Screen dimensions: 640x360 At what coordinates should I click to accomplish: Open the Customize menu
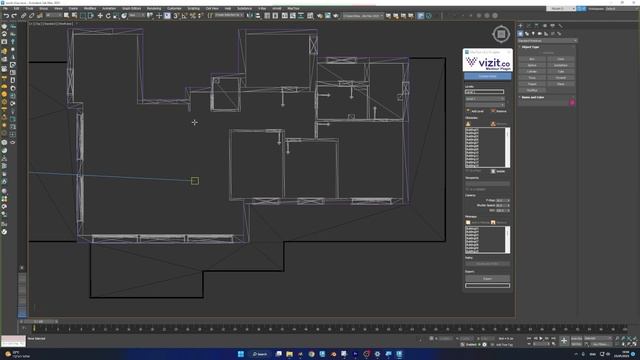click(x=174, y=8)
